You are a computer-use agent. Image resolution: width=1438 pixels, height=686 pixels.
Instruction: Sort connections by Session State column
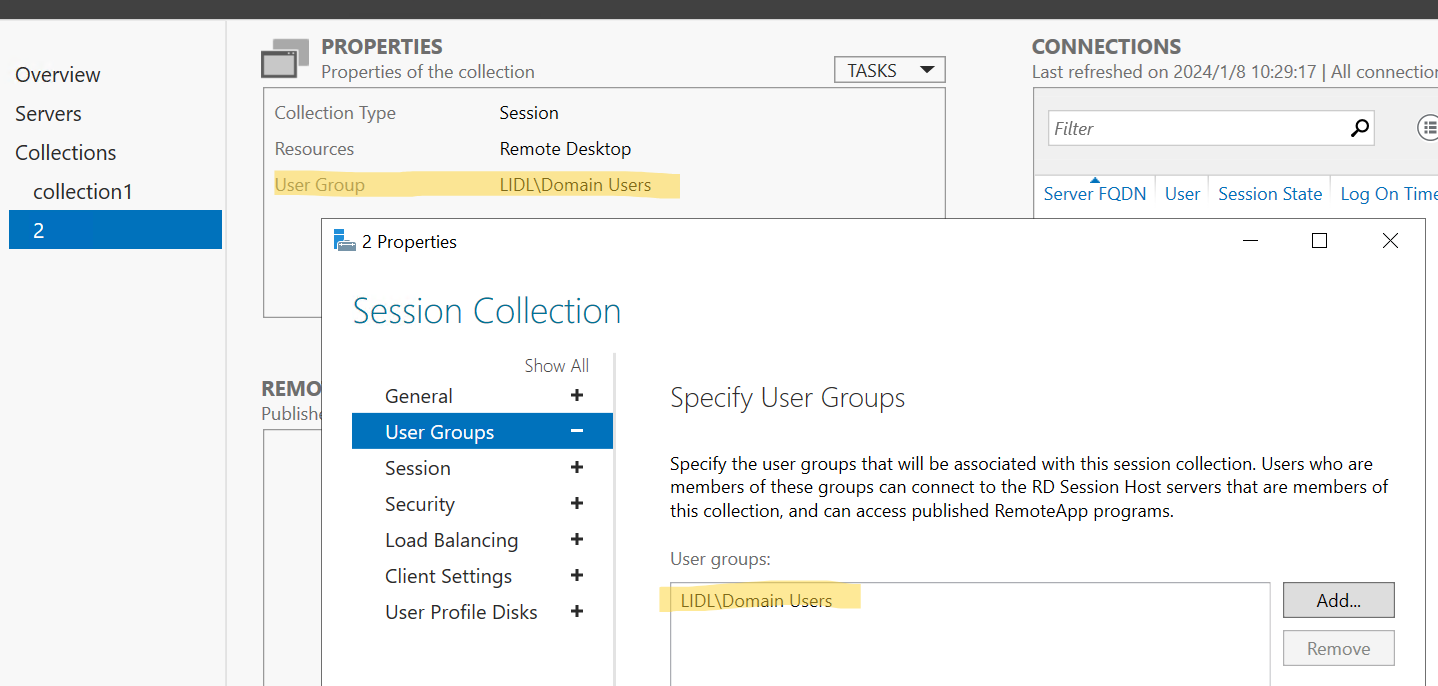coord(1270,194)
